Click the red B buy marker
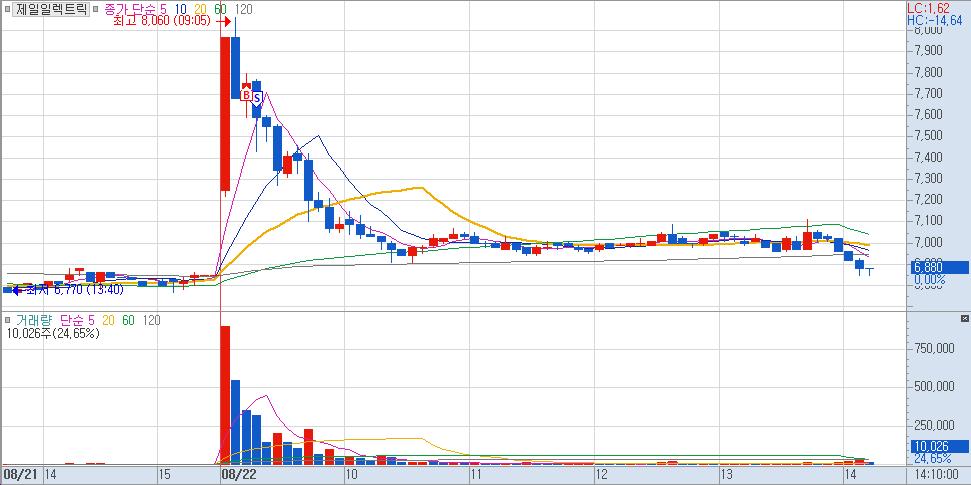971x485 pixels. tap(246, 95)
